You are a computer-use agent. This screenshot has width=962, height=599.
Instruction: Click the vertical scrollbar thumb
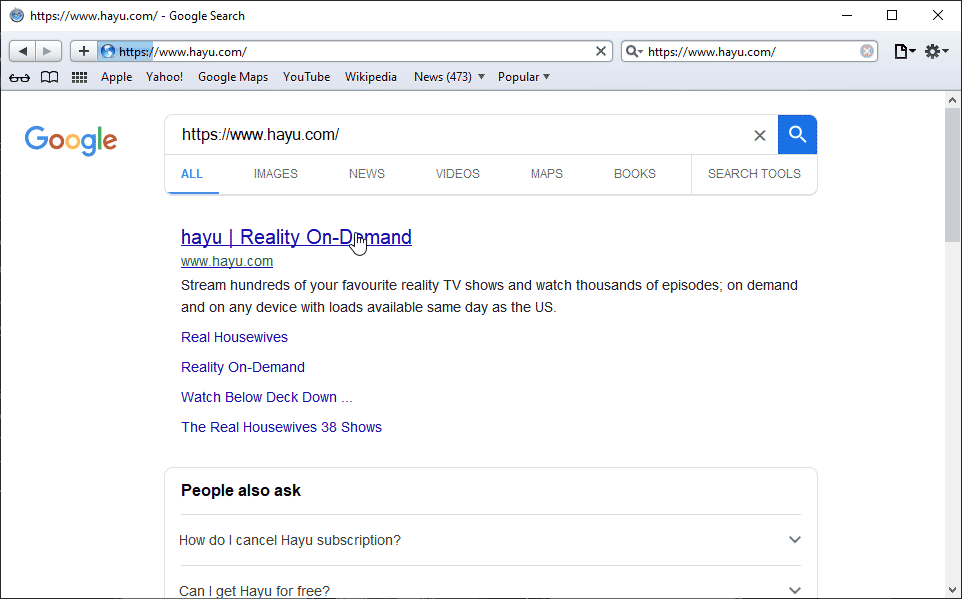(953, 175)
